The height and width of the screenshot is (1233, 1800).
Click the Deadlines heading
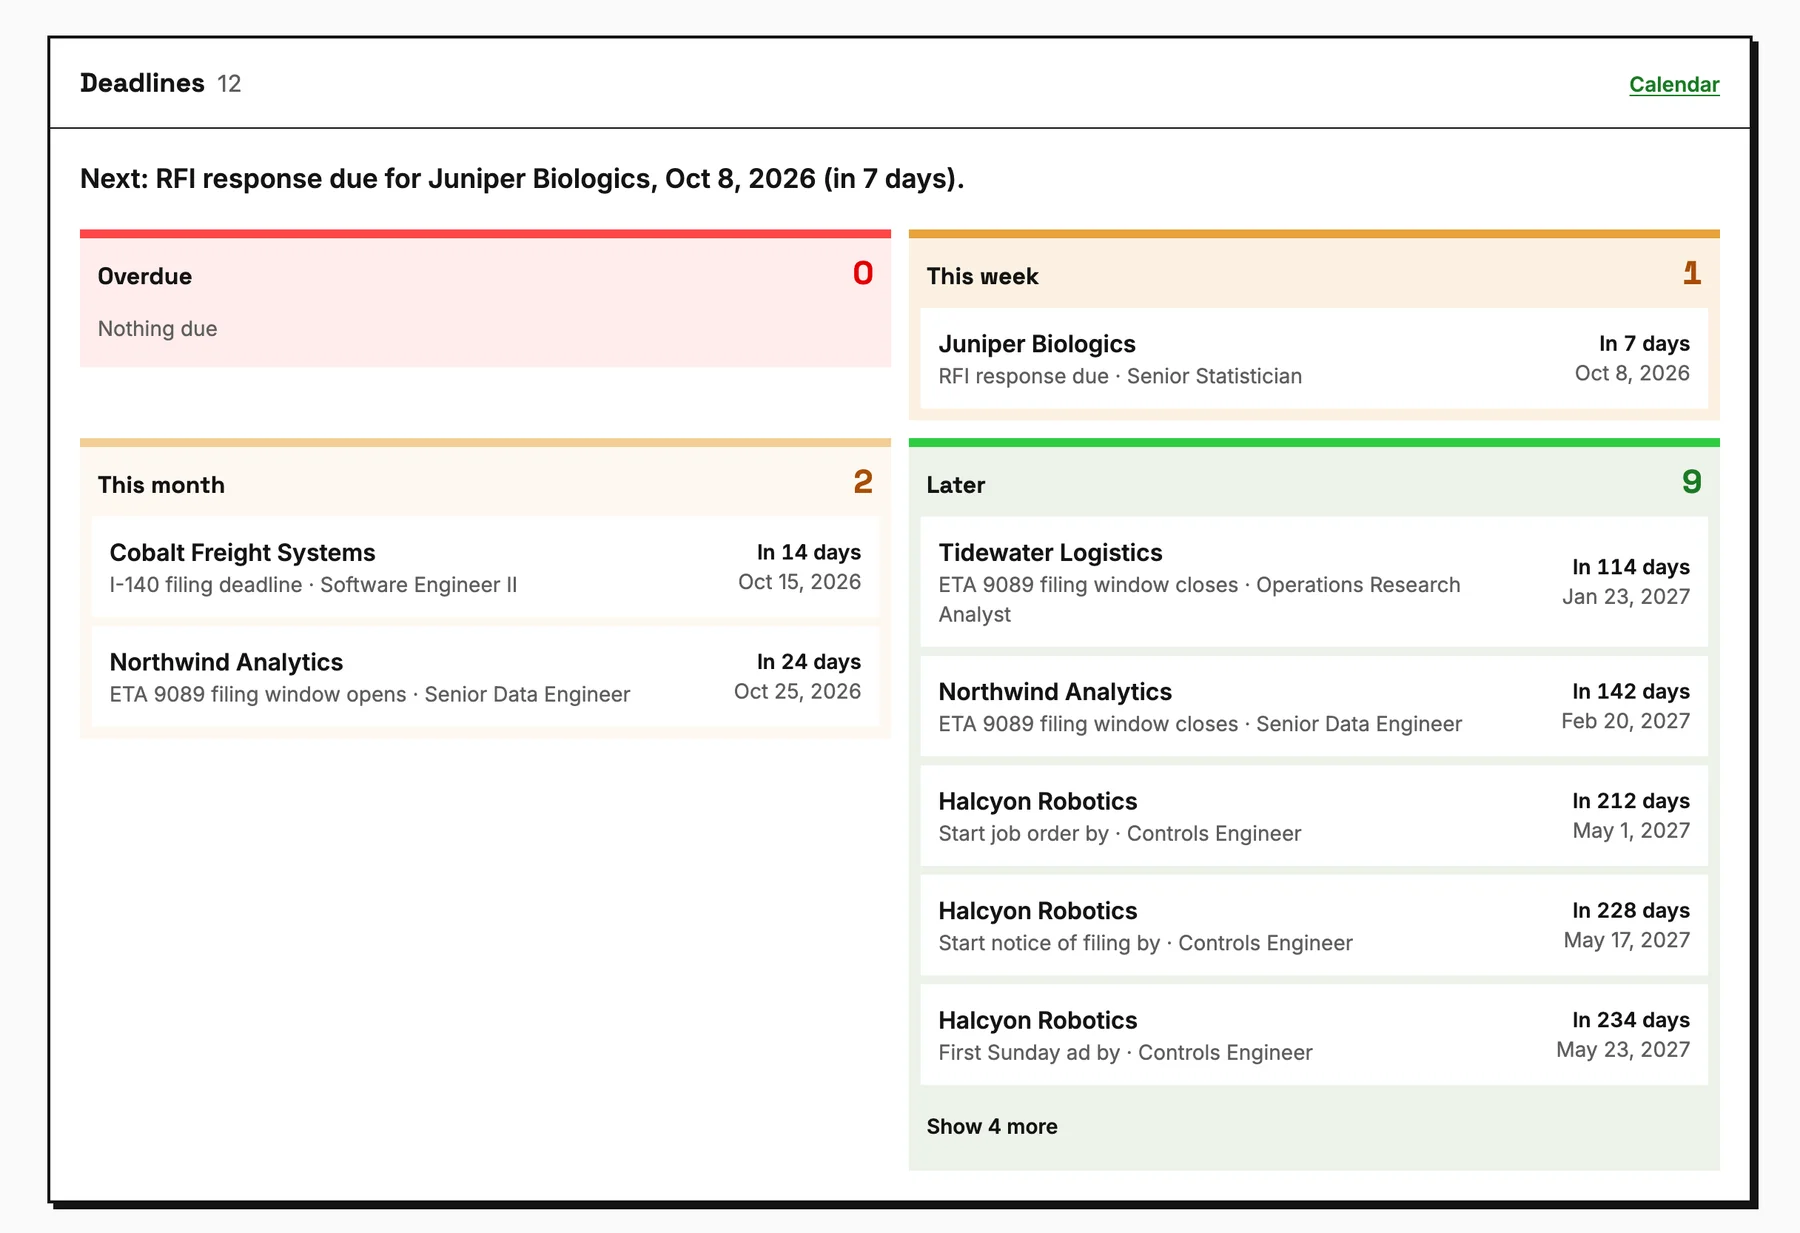[x=142, y=83]
